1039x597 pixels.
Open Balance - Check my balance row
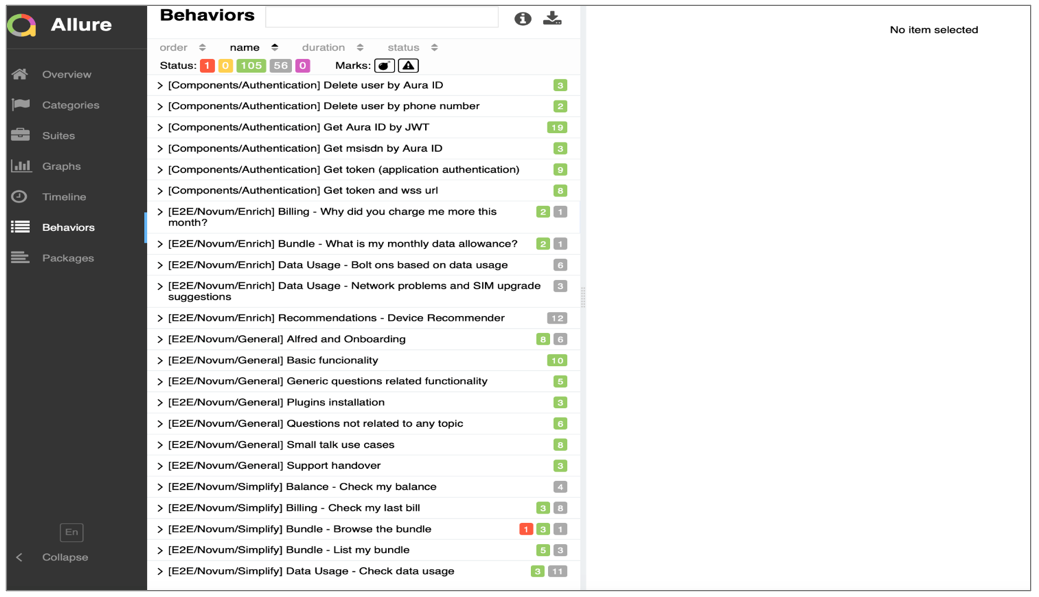coord(363,487)
